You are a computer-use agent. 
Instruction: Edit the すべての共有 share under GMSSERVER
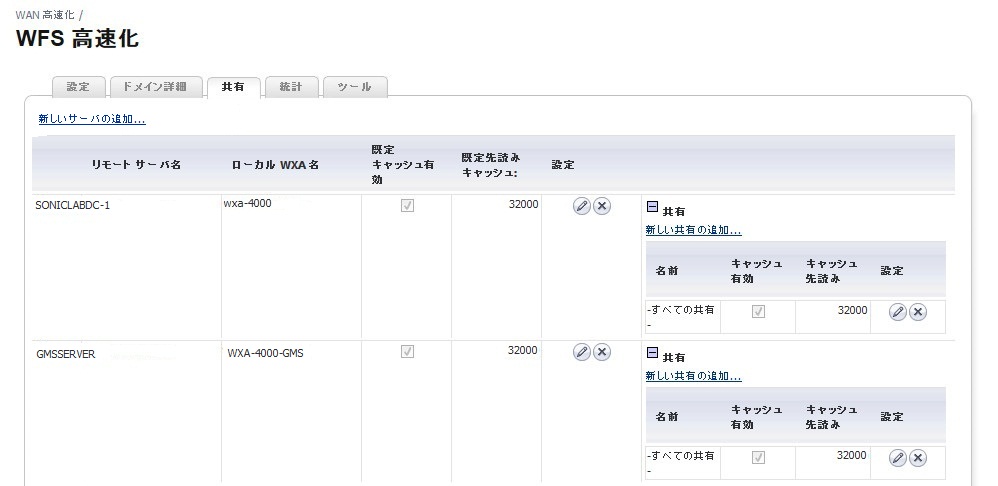pyautogui.click(x=897, y=458)
